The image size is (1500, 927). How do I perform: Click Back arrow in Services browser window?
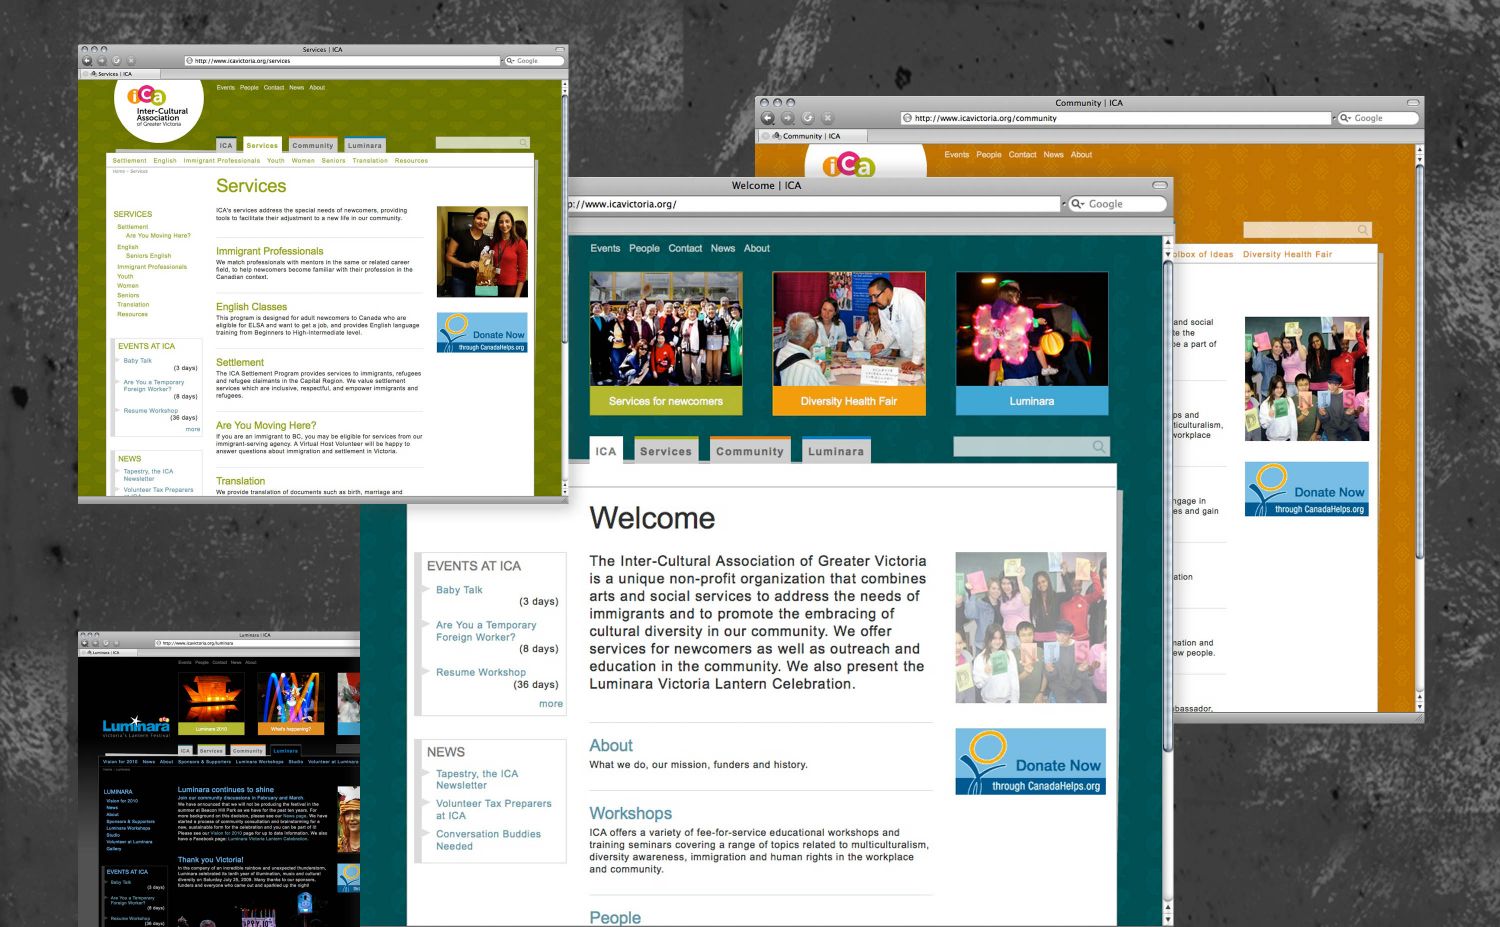(x=87, y=61)
